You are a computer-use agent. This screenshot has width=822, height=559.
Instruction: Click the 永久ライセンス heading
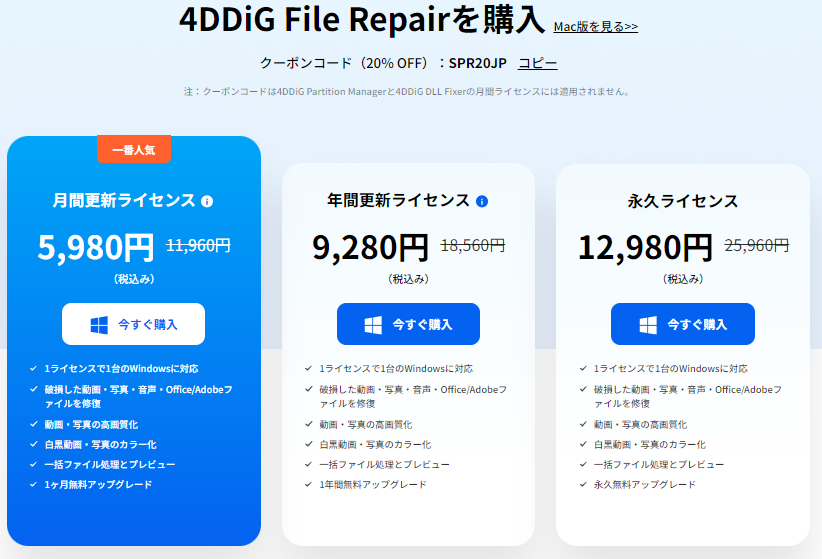pyautogui.click(x=683, y=201)
